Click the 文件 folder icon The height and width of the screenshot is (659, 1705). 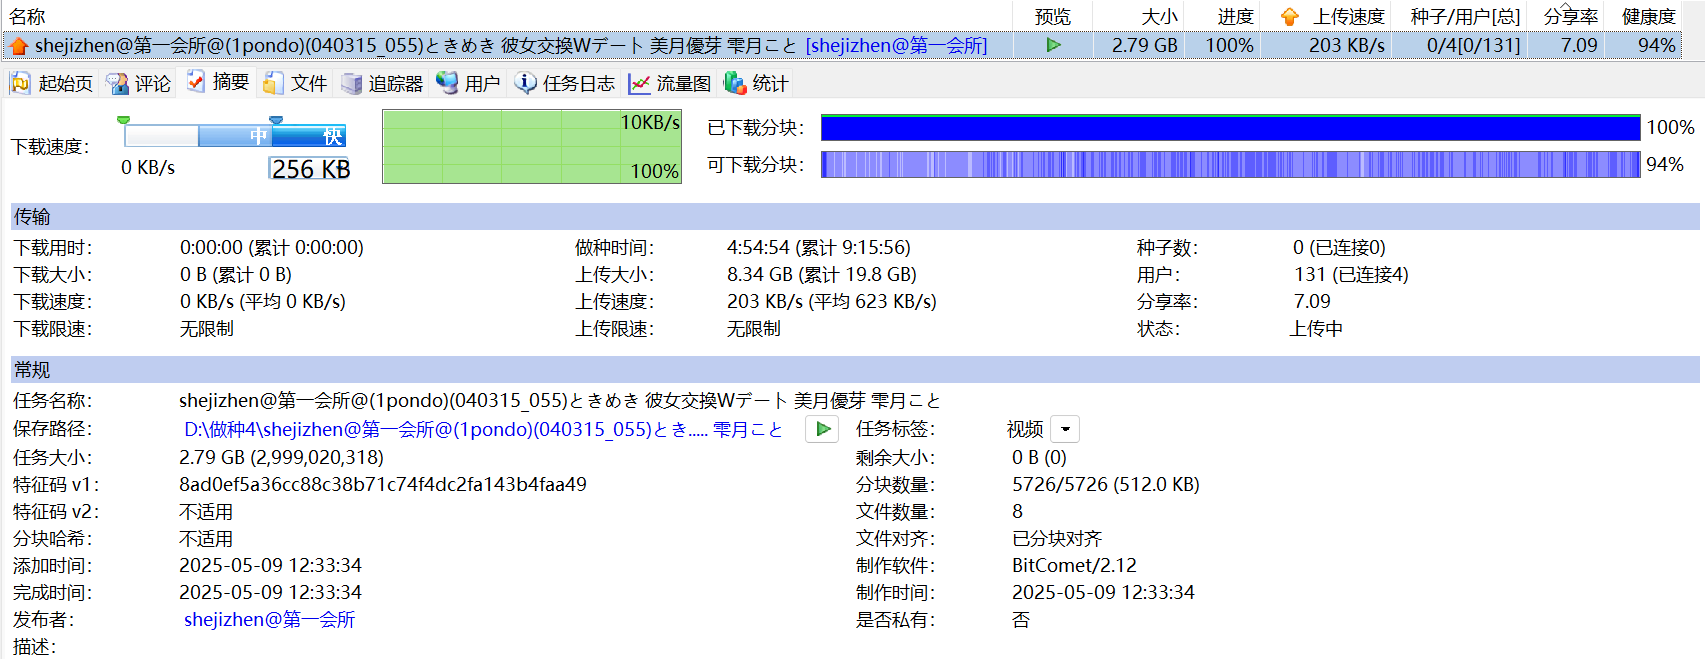pos(273,83)
